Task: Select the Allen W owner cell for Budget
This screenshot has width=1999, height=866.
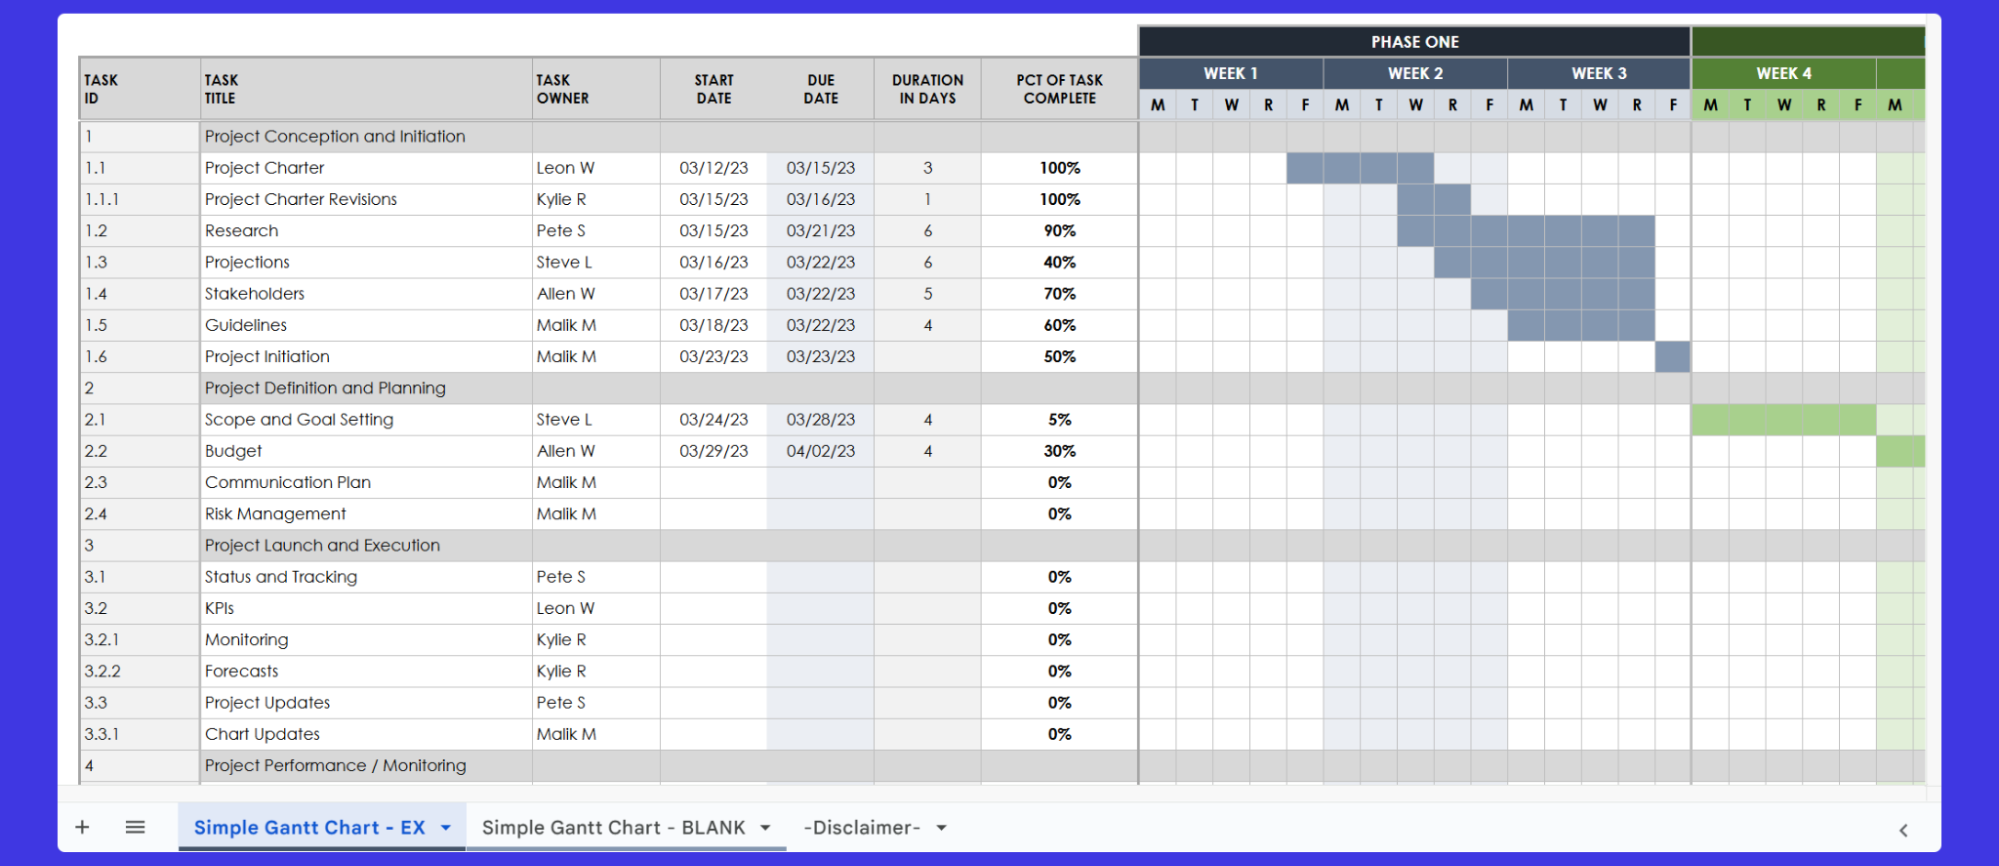Action: [596, 451]
